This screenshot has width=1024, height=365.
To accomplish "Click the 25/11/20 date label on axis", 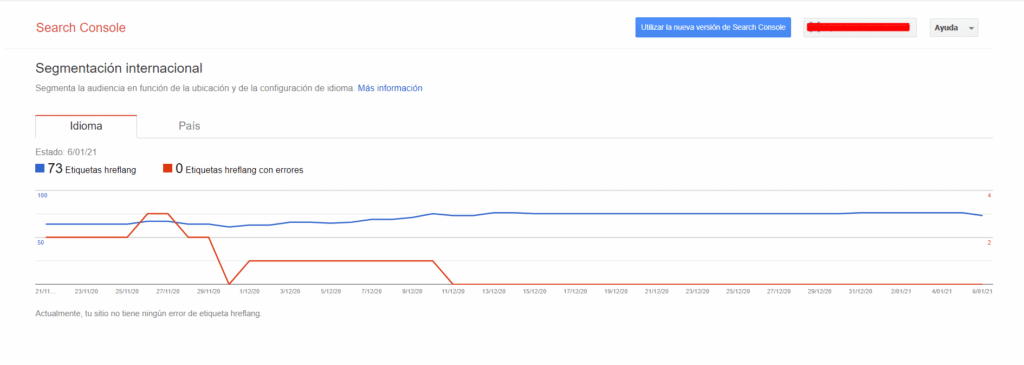I will point(127,291).
